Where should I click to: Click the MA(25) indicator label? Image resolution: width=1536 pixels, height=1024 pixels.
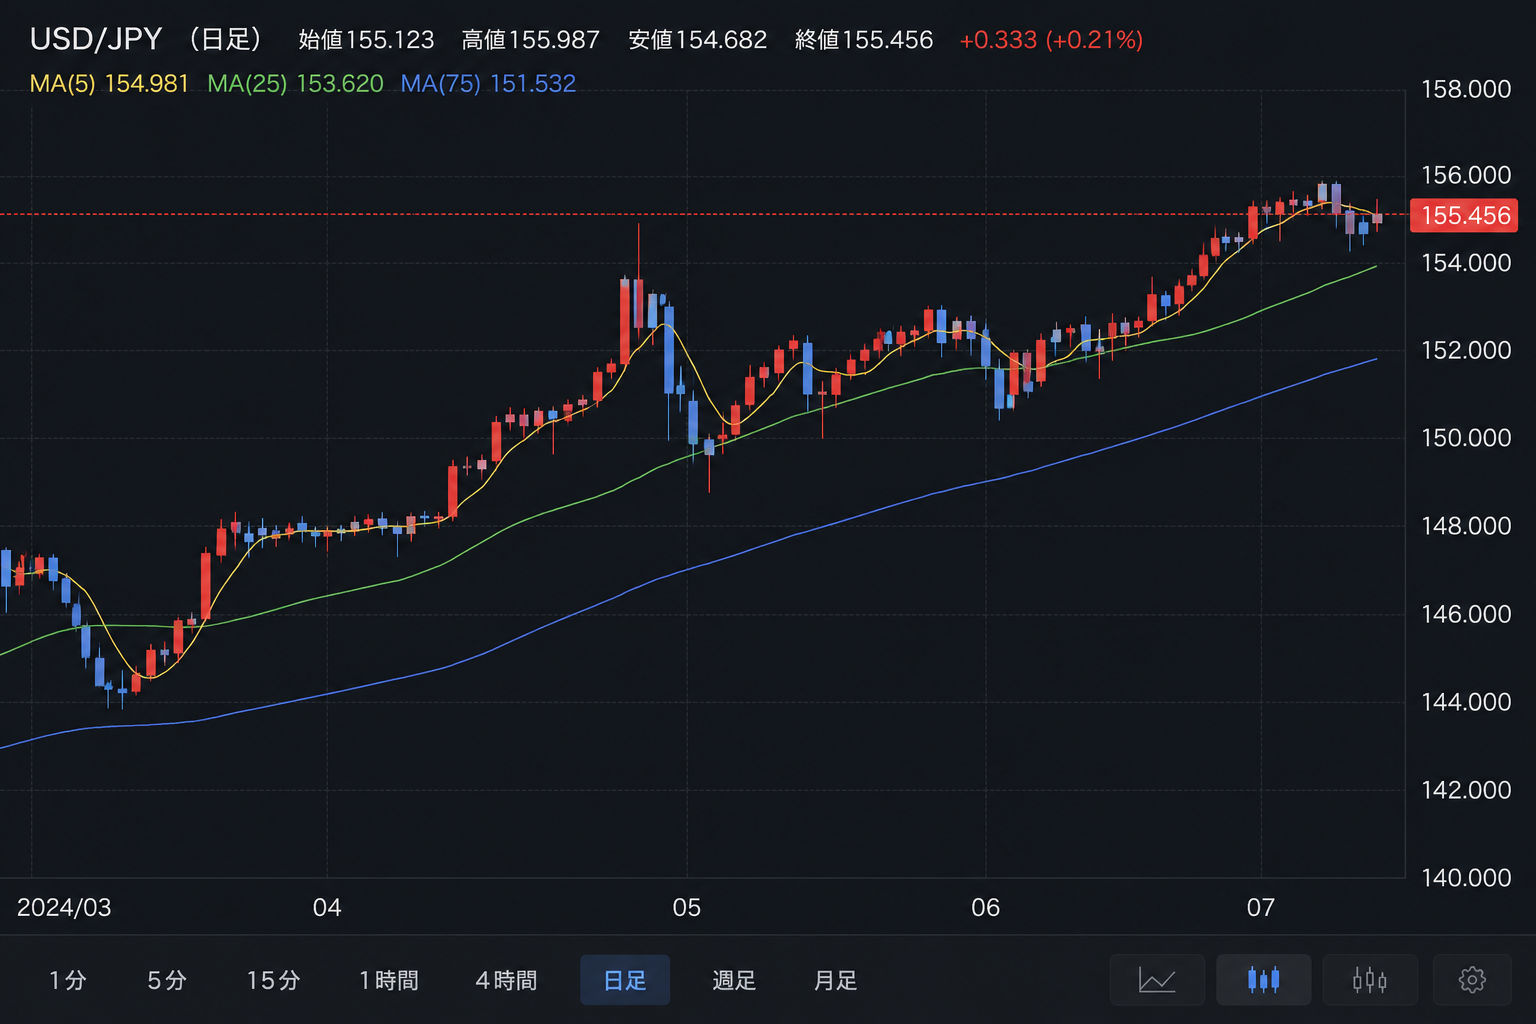[x=295, y=84]
